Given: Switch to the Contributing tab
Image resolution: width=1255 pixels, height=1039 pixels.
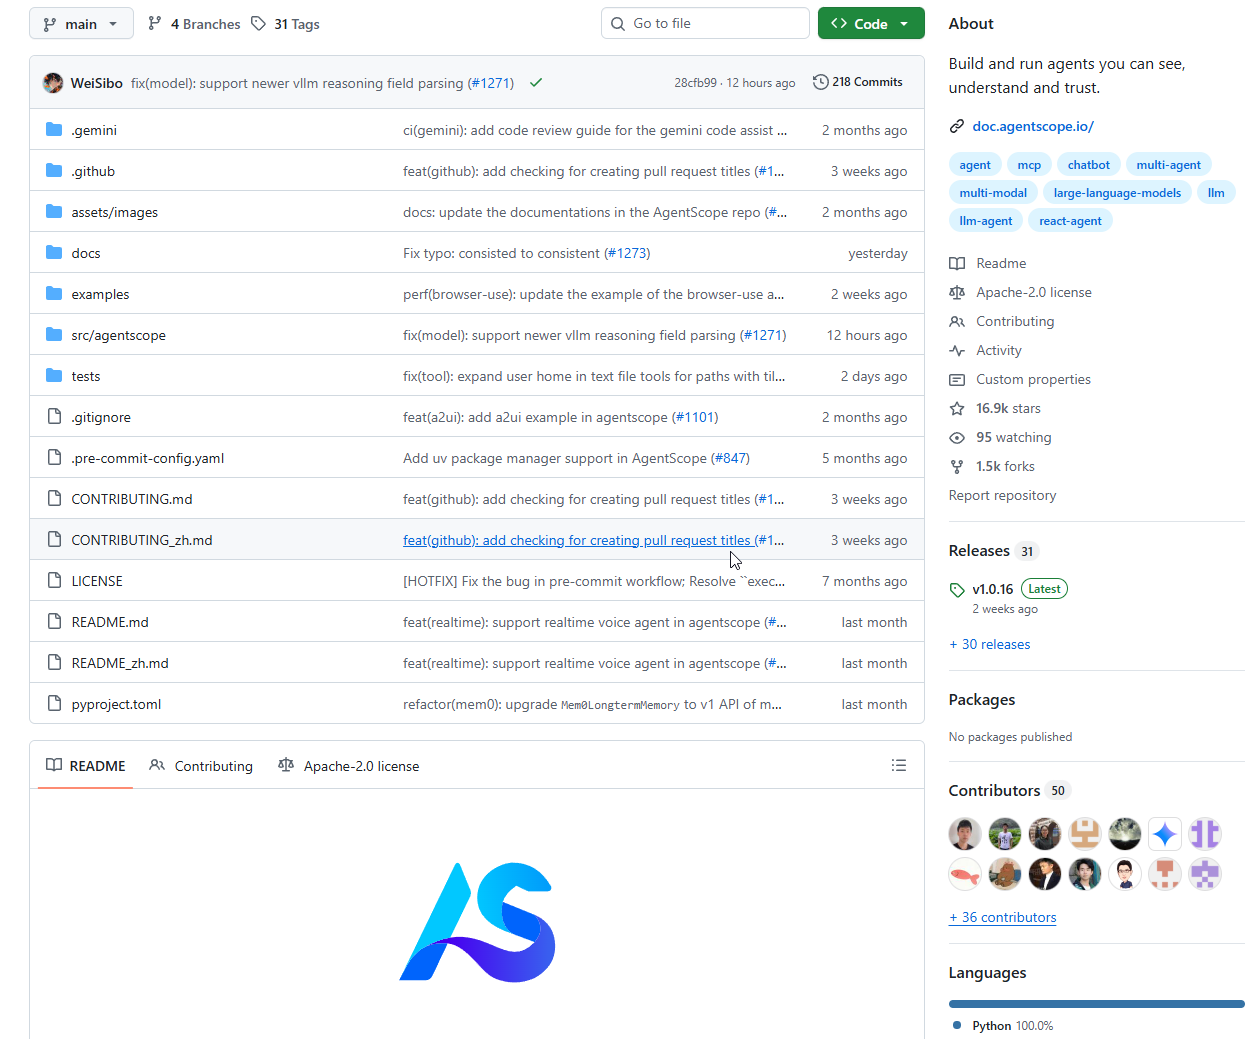Looking at the screenshot, I should [x=201, y=766].
